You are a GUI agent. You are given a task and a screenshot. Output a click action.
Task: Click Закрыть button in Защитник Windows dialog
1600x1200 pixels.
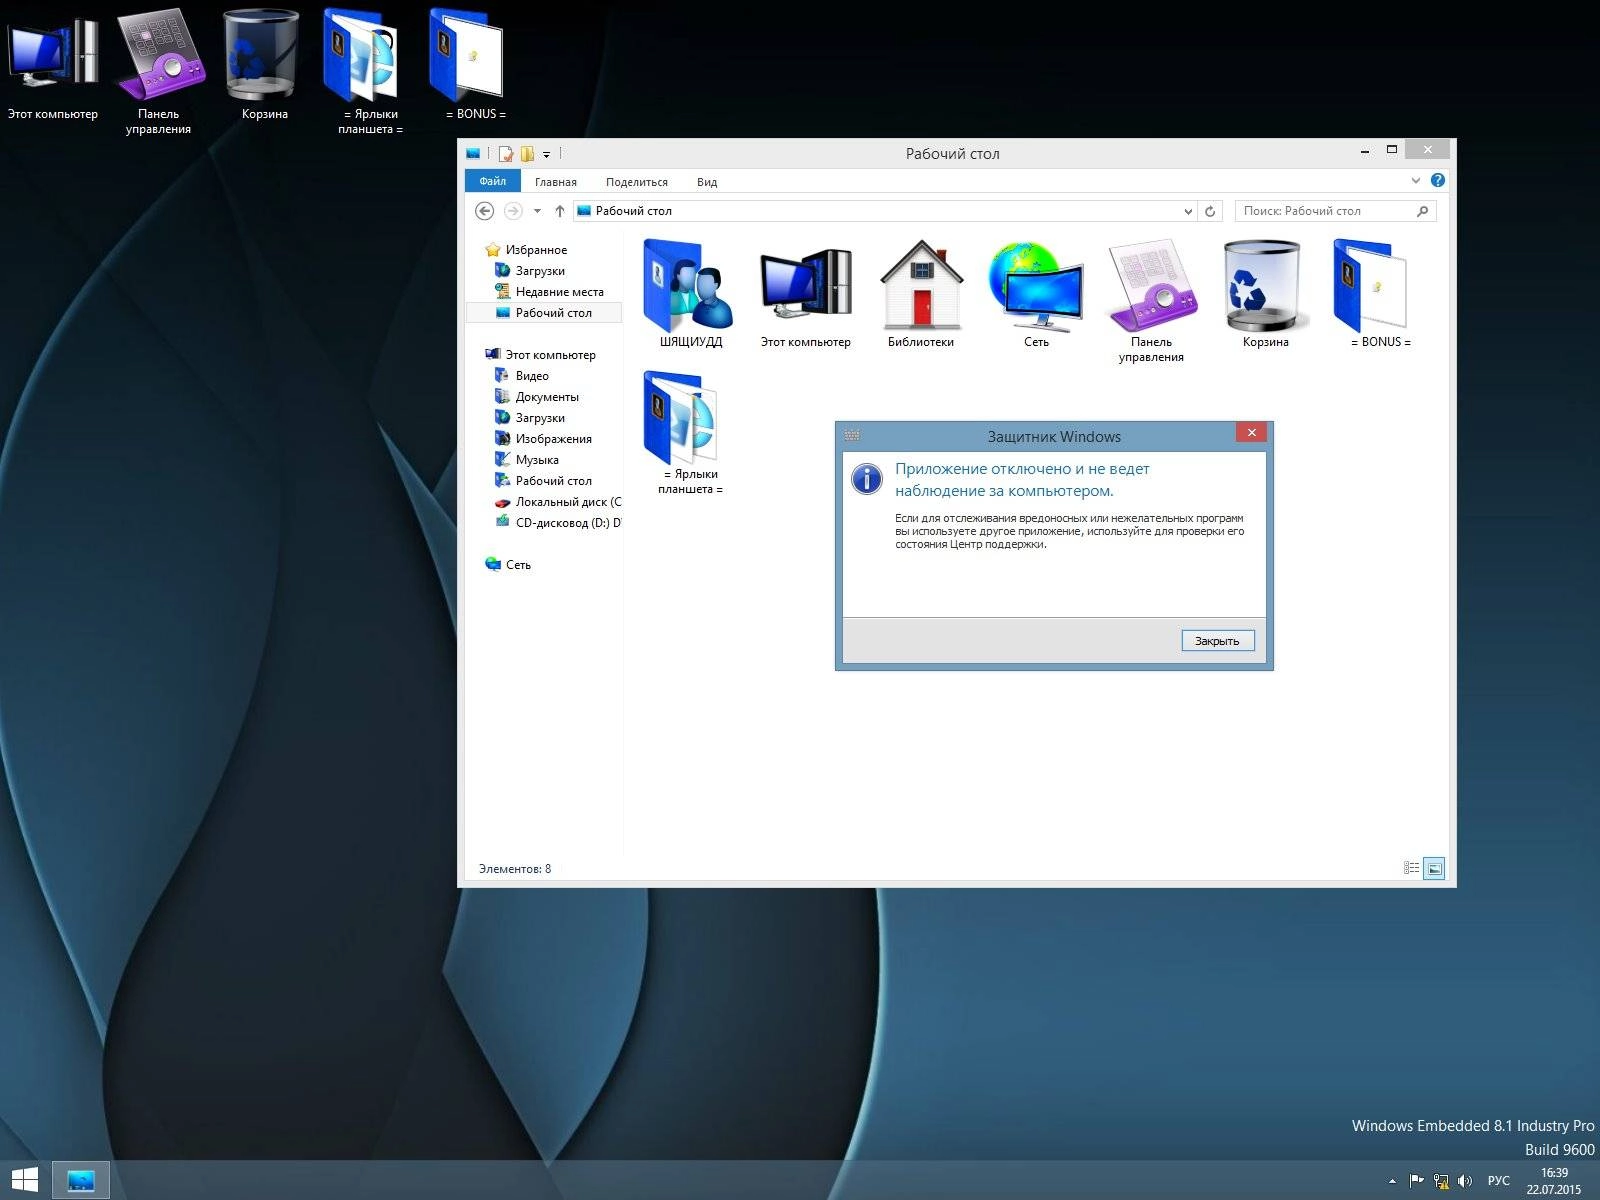tap(1217, 641)
